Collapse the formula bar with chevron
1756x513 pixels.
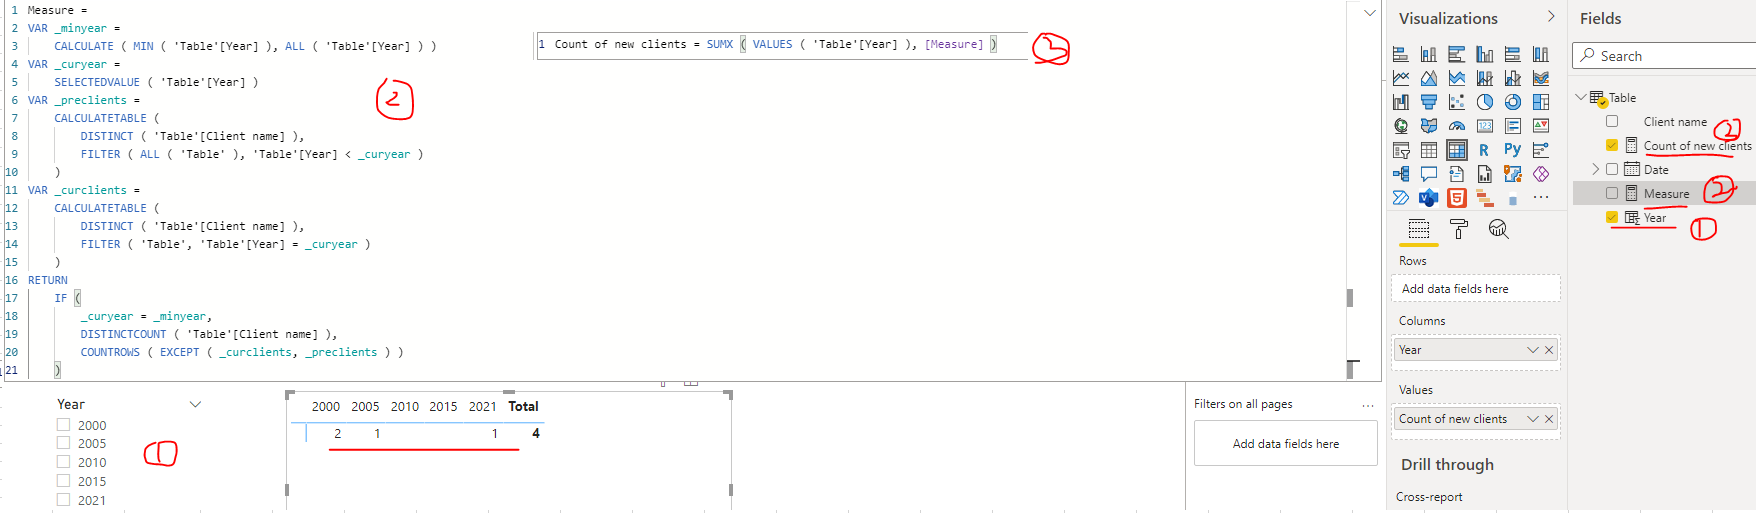(x=1369, y=13)
